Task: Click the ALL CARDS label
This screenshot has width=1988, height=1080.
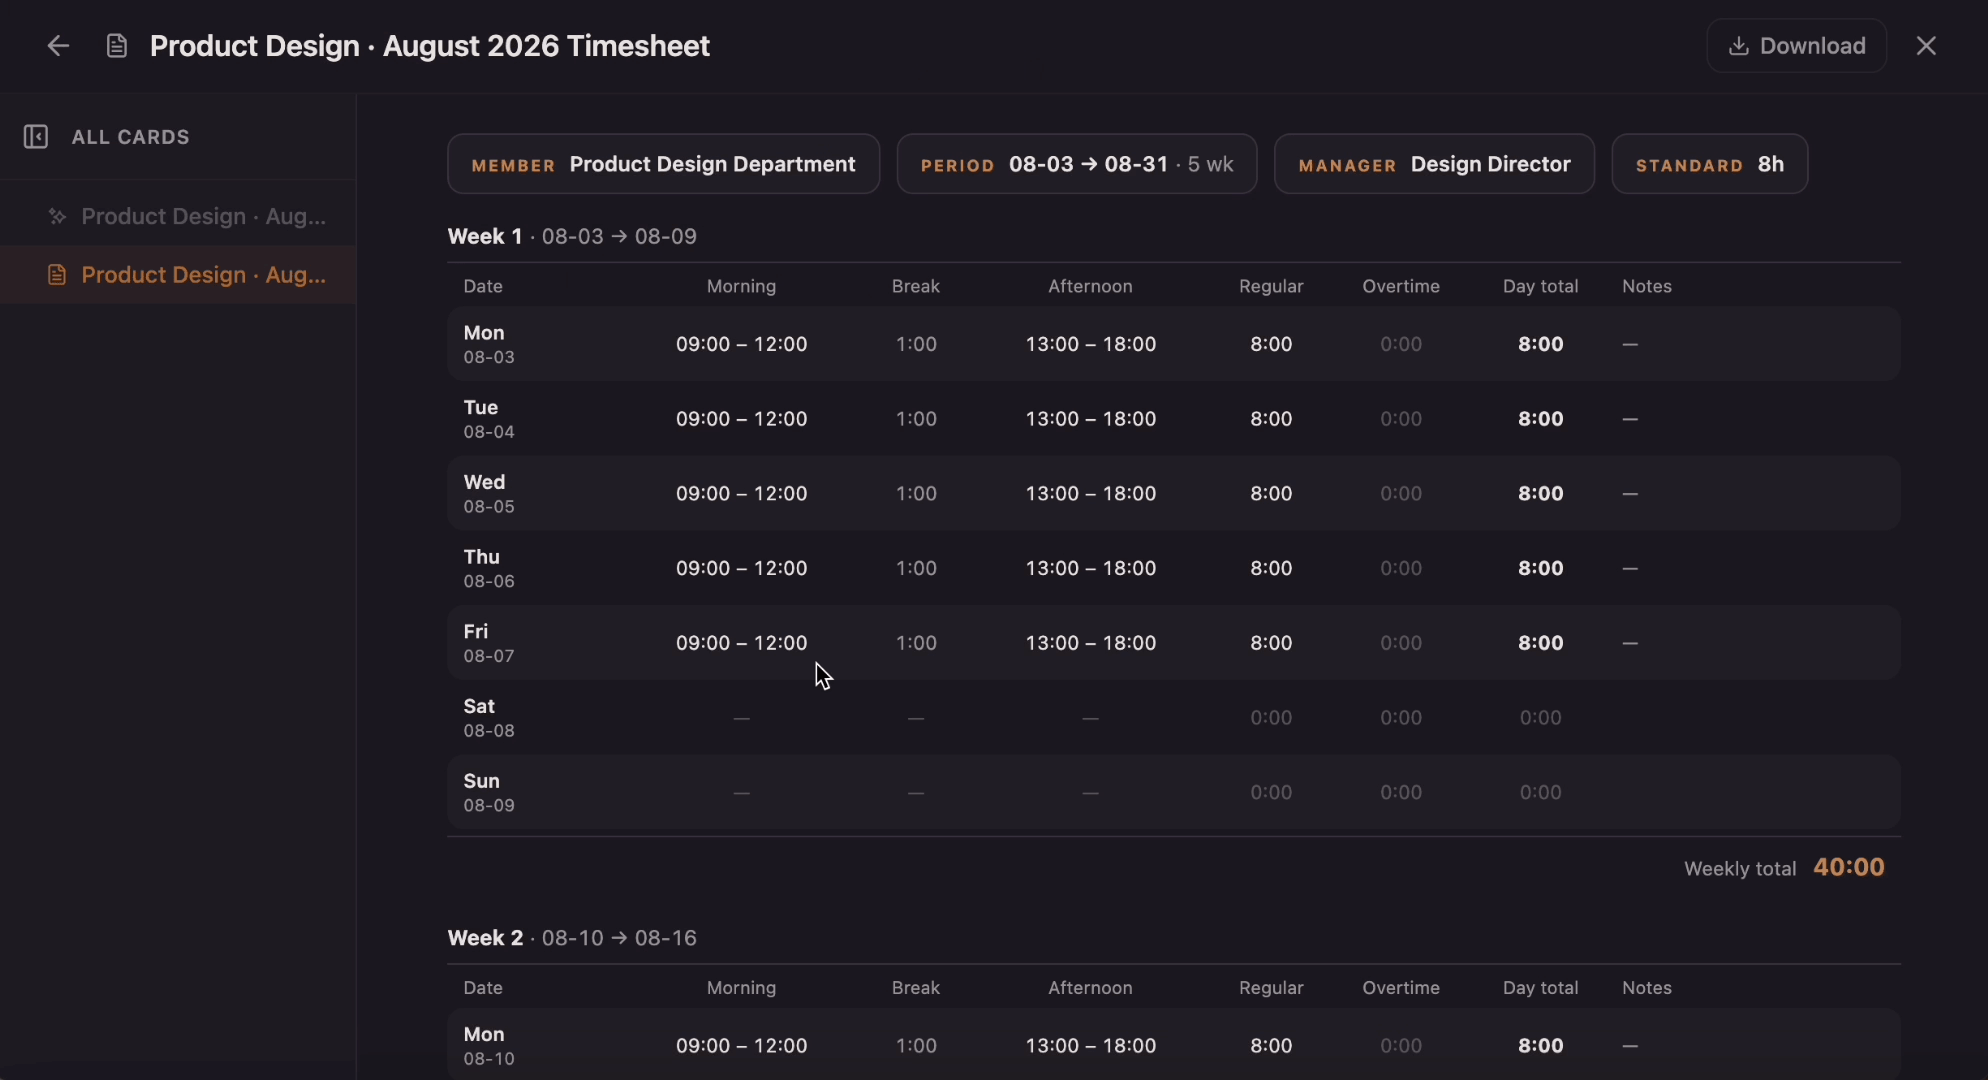Action: 131,137
